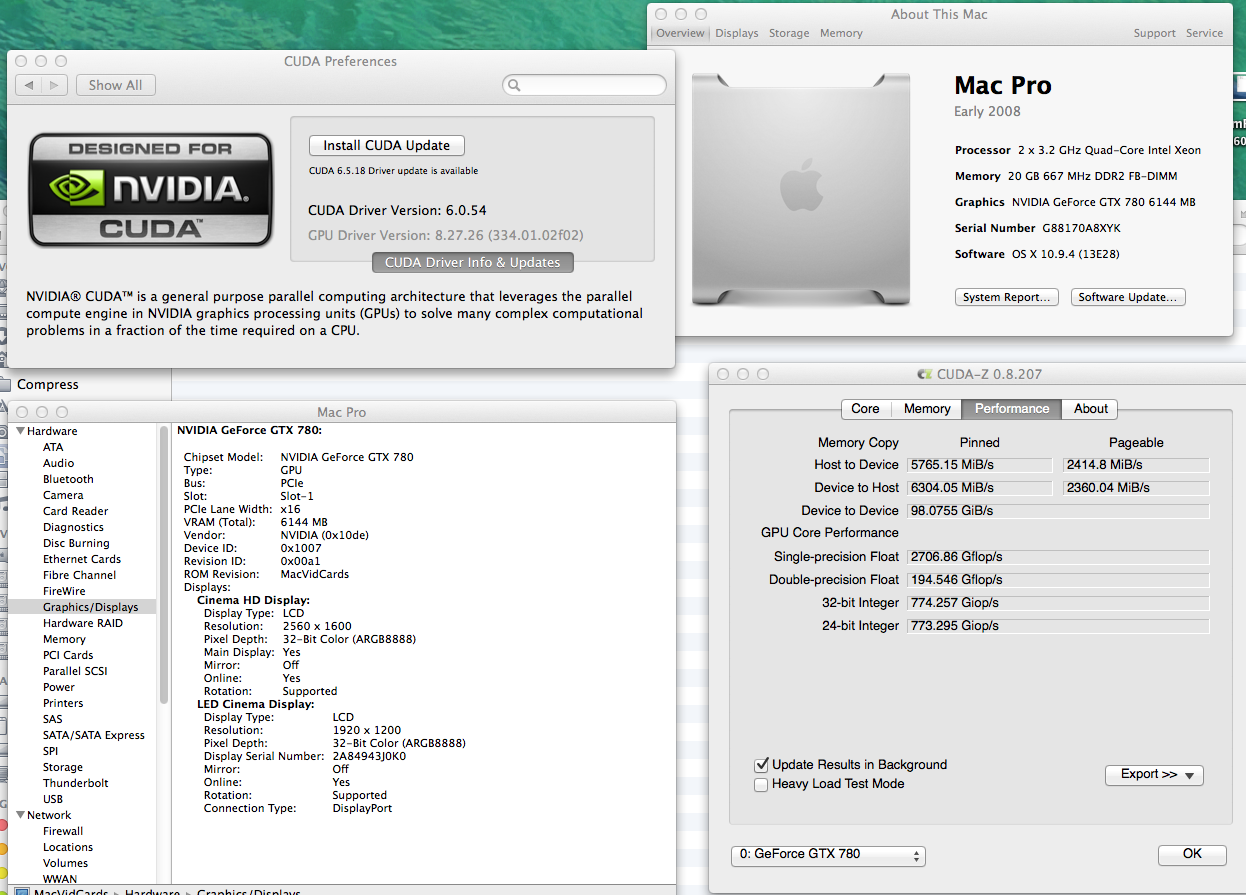Select Parallel SCSI in the sidebar
The height and width of the screenshot is (895, 1246).
coord(75,672)
